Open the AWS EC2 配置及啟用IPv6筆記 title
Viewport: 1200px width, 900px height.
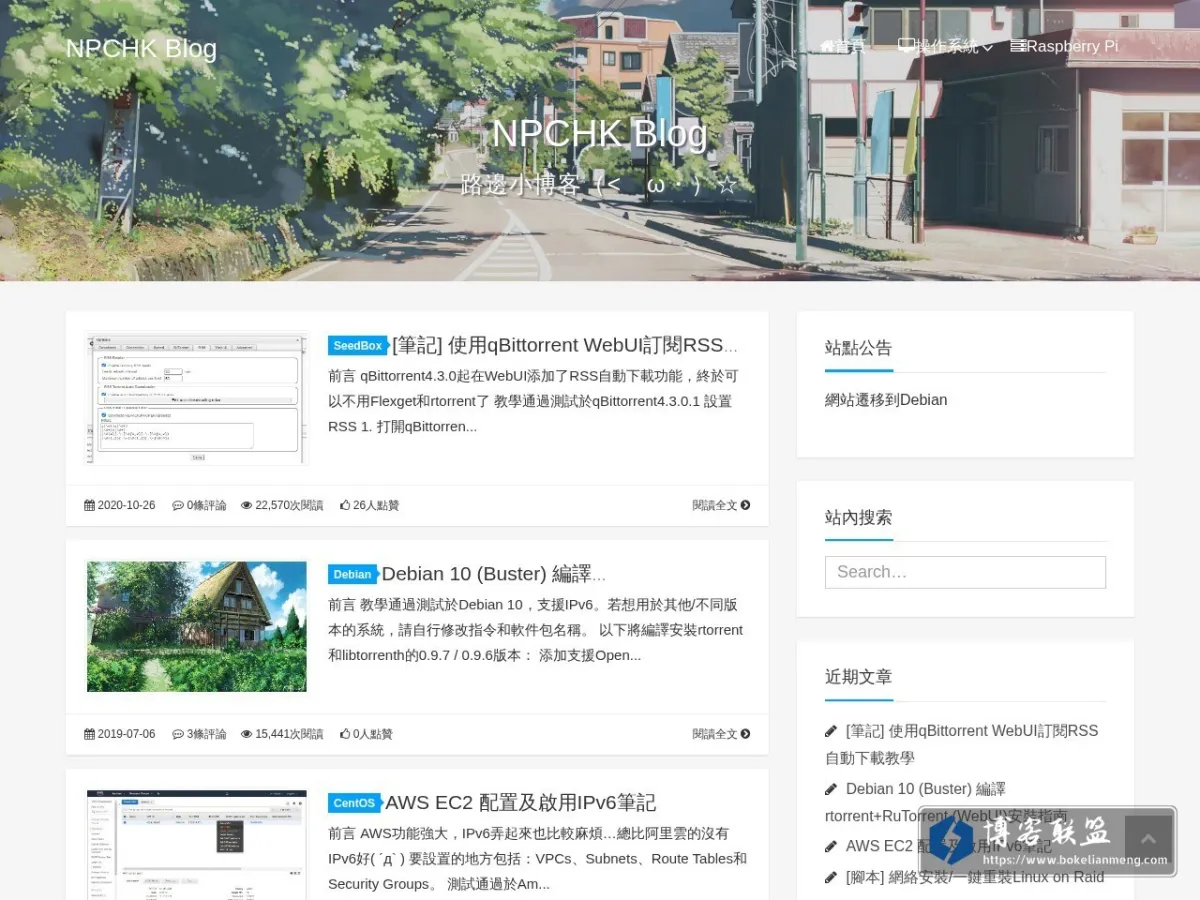click(521, 802)
